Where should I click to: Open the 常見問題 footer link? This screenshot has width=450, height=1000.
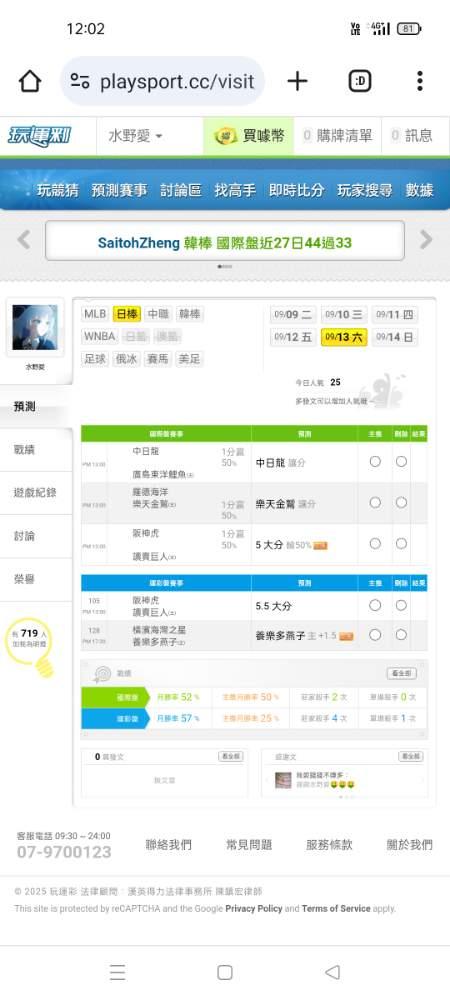tap(249, 844)
